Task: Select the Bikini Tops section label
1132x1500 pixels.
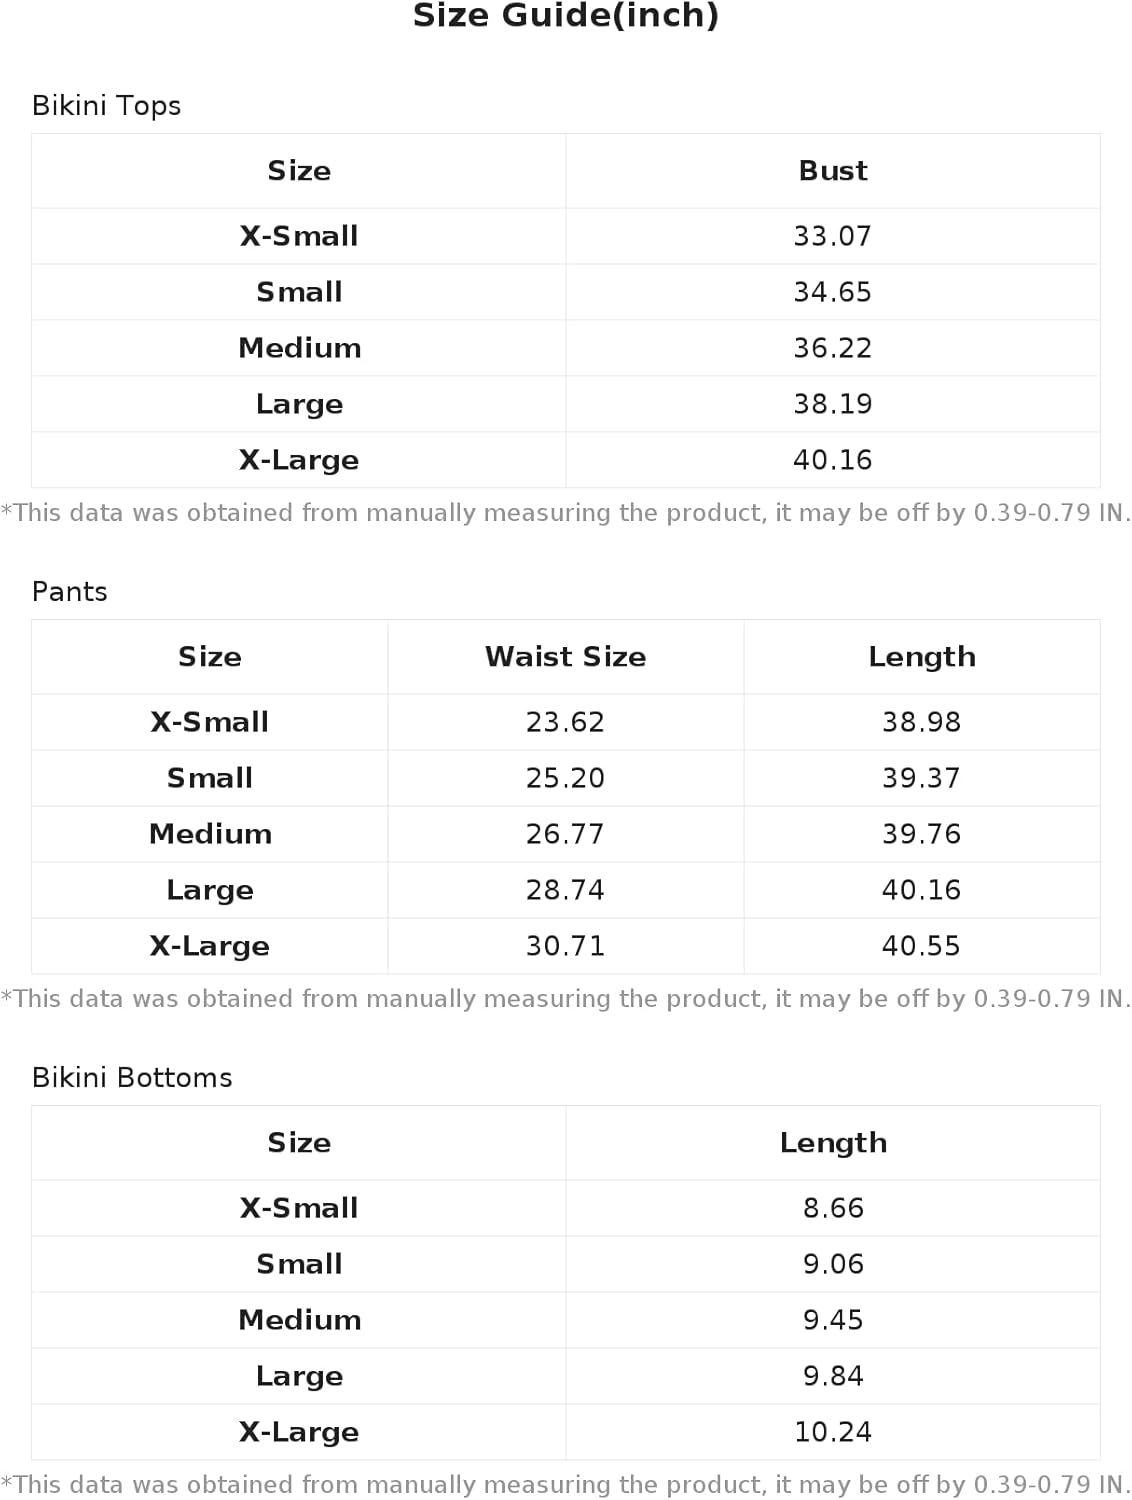Action: pos(106,106)
